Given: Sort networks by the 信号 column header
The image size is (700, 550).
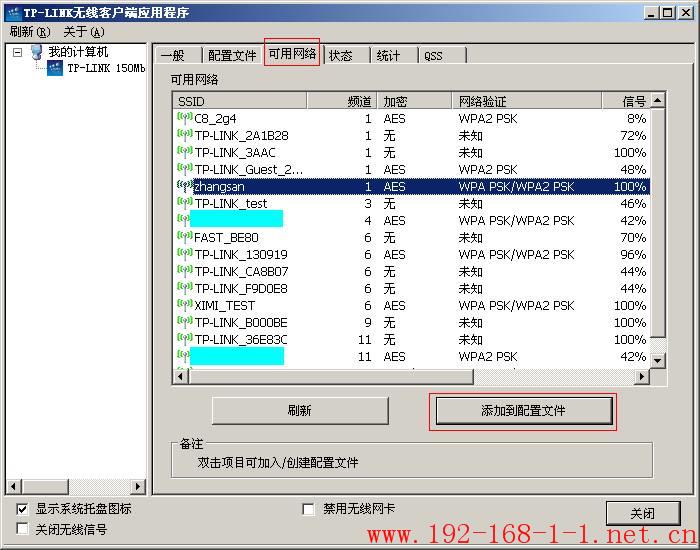Looking at the screenshot, I should [626, 101].
